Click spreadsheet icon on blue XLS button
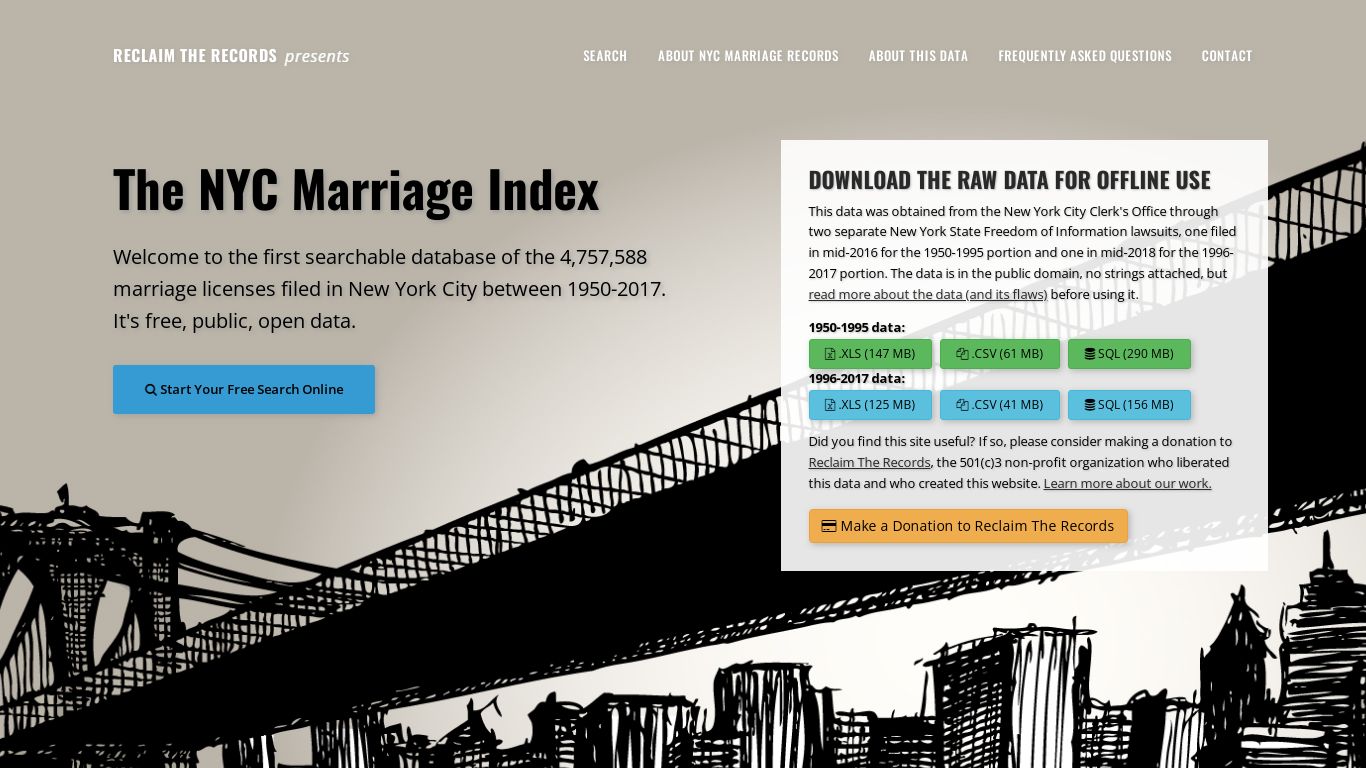This screenshot has height=768, width=1366. click(x=830, y=405)
